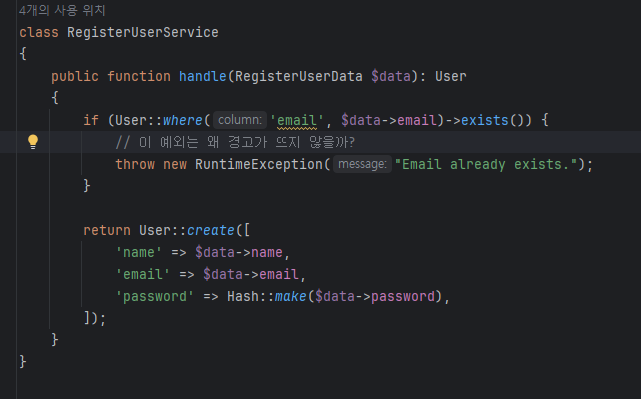Screen dimensions: 641x399
Task: Click the User return type
Action: pyautogui.click(x=450, y=76)
